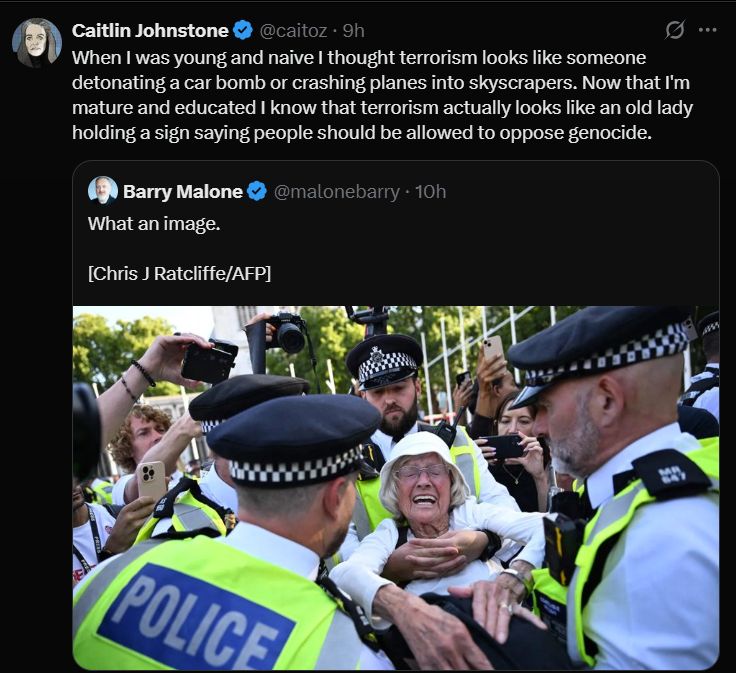Screen dimensions: 736x673
Task: Click the POLICE vest in the photo
Action: coord(197,621)
